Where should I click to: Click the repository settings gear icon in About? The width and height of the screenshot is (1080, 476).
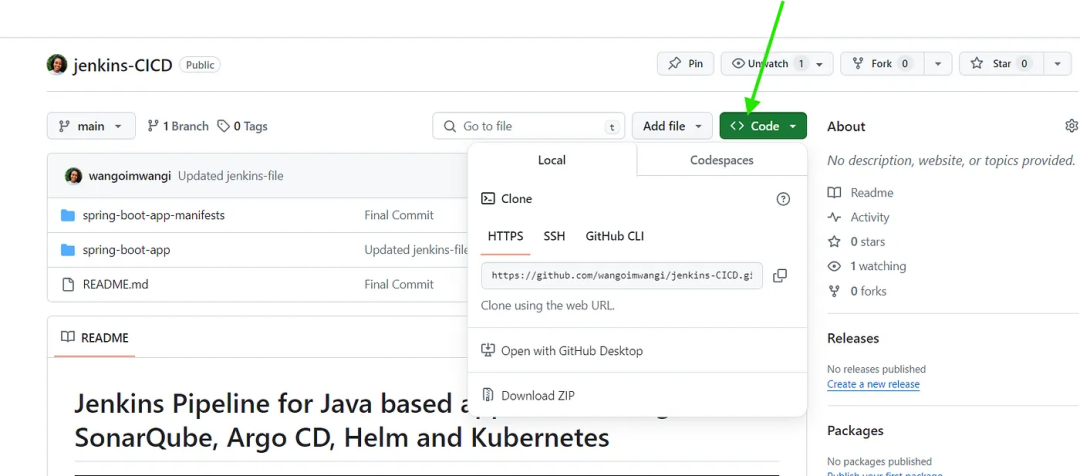[x=1071, y=126]
